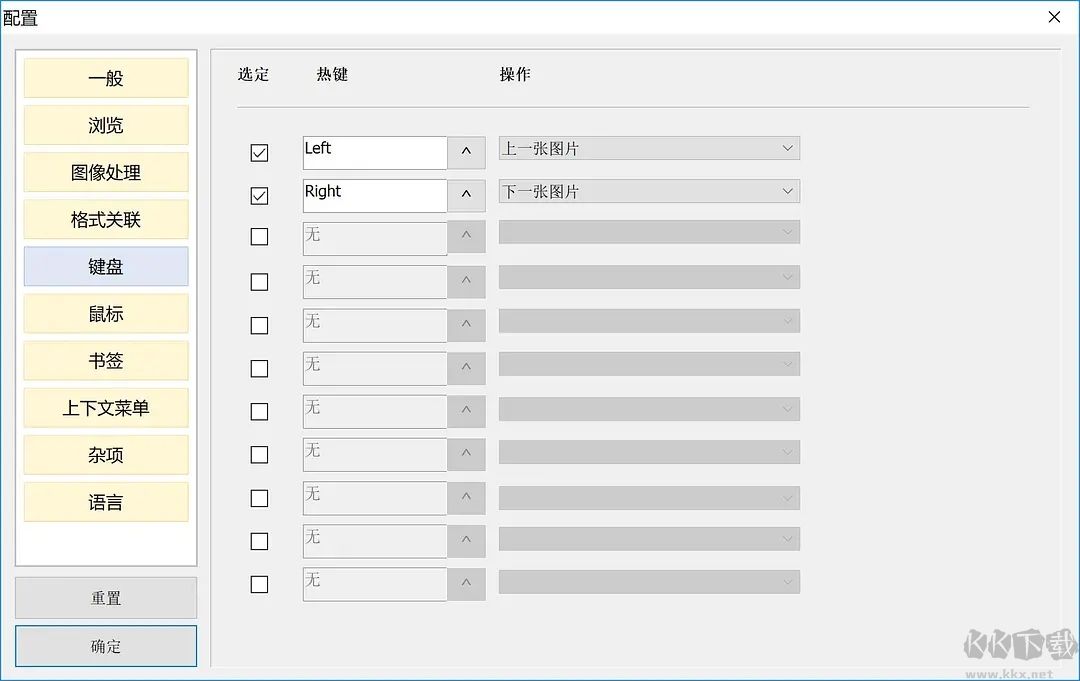Uncheck the Right hotkey row checkbox
This screenshot has height=681, width=1080.
coord(259,195)
